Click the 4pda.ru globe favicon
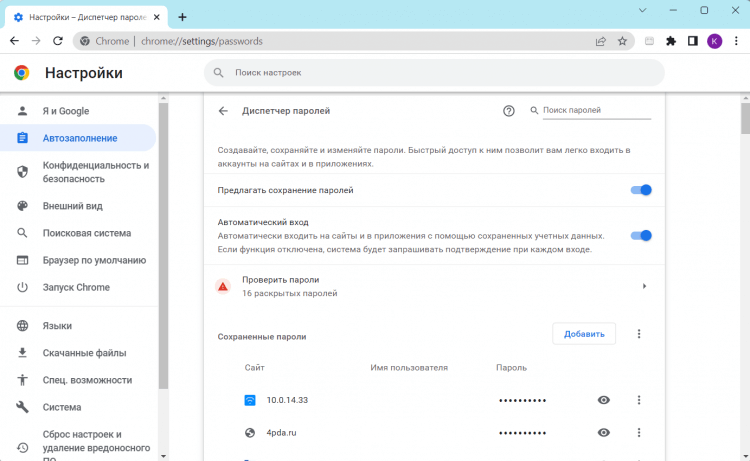This screenshot has width=750, height=461. click(250, 432)
